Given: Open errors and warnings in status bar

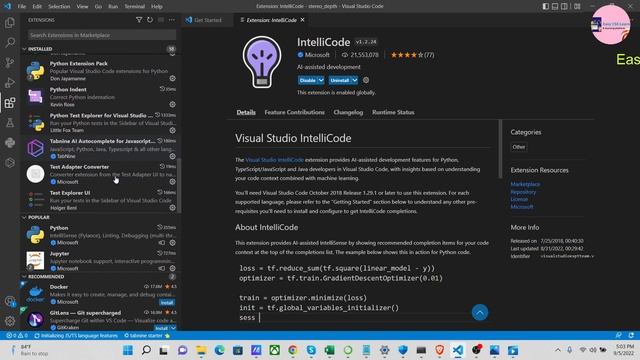Looking at the screenshot, I should click(17, 336).
